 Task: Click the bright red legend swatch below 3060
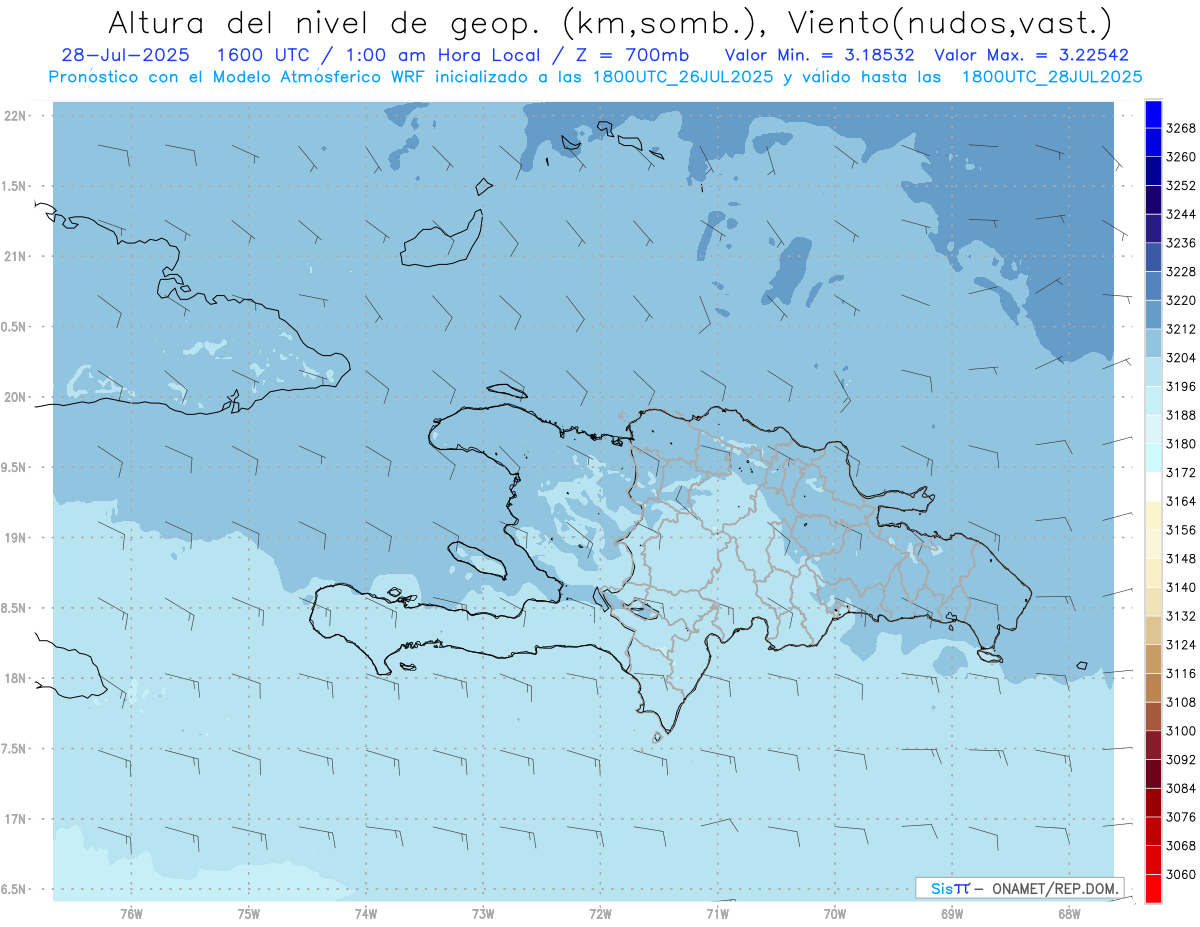[1153, 889]
